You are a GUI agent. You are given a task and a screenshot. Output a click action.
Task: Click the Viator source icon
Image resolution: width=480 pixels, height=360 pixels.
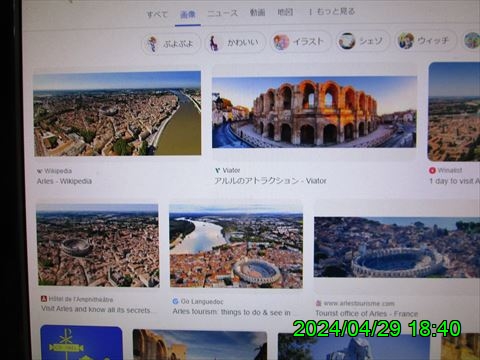pyautogui.click(x=217, y=171)
